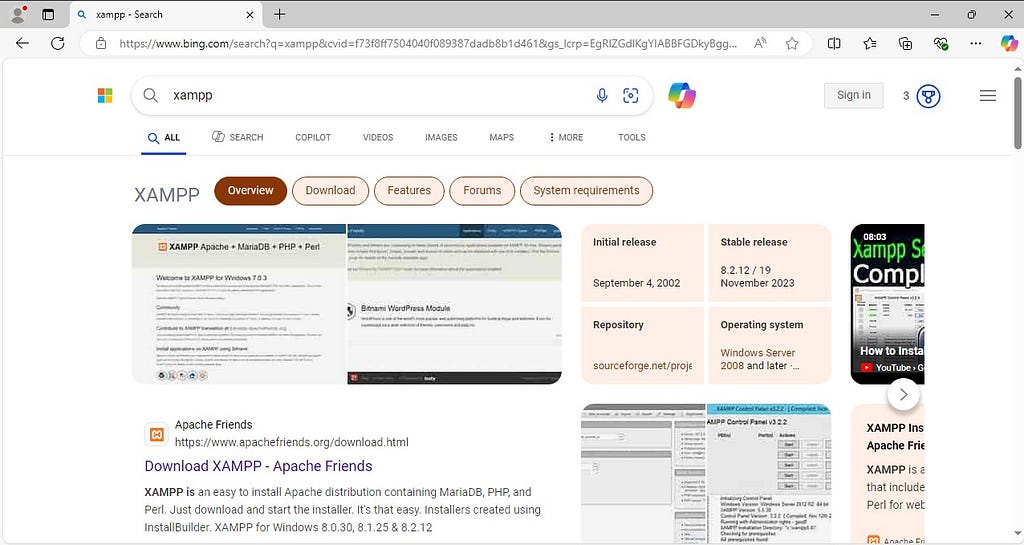Expand the MORE dropdown
This screenshot has width=1024, height=545.
coord(566,137)
